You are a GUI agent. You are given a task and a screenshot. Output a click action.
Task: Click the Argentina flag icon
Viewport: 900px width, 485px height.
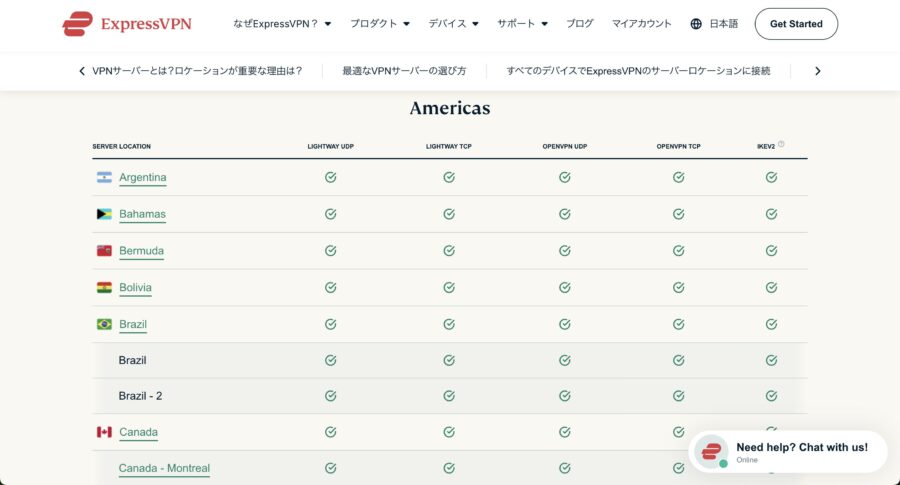(104, 177)
